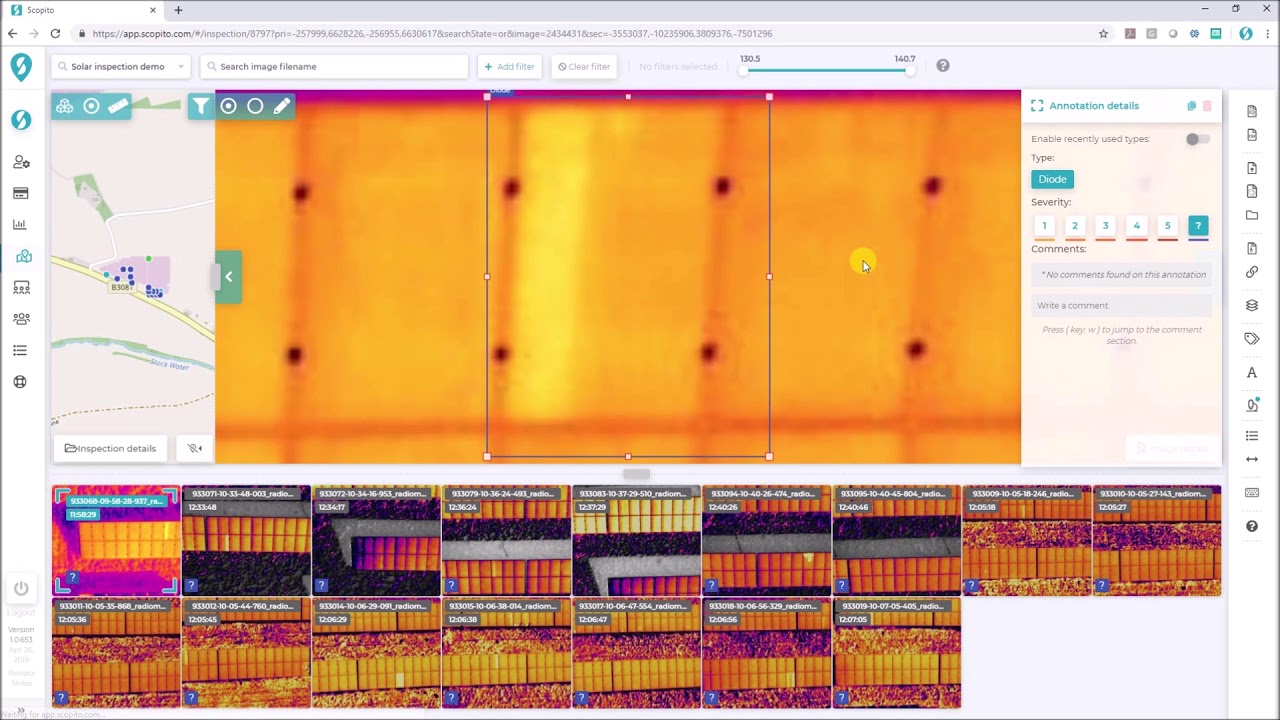Select severity level 3
Screen dimensions: 1280x720
pos(1106,226)
